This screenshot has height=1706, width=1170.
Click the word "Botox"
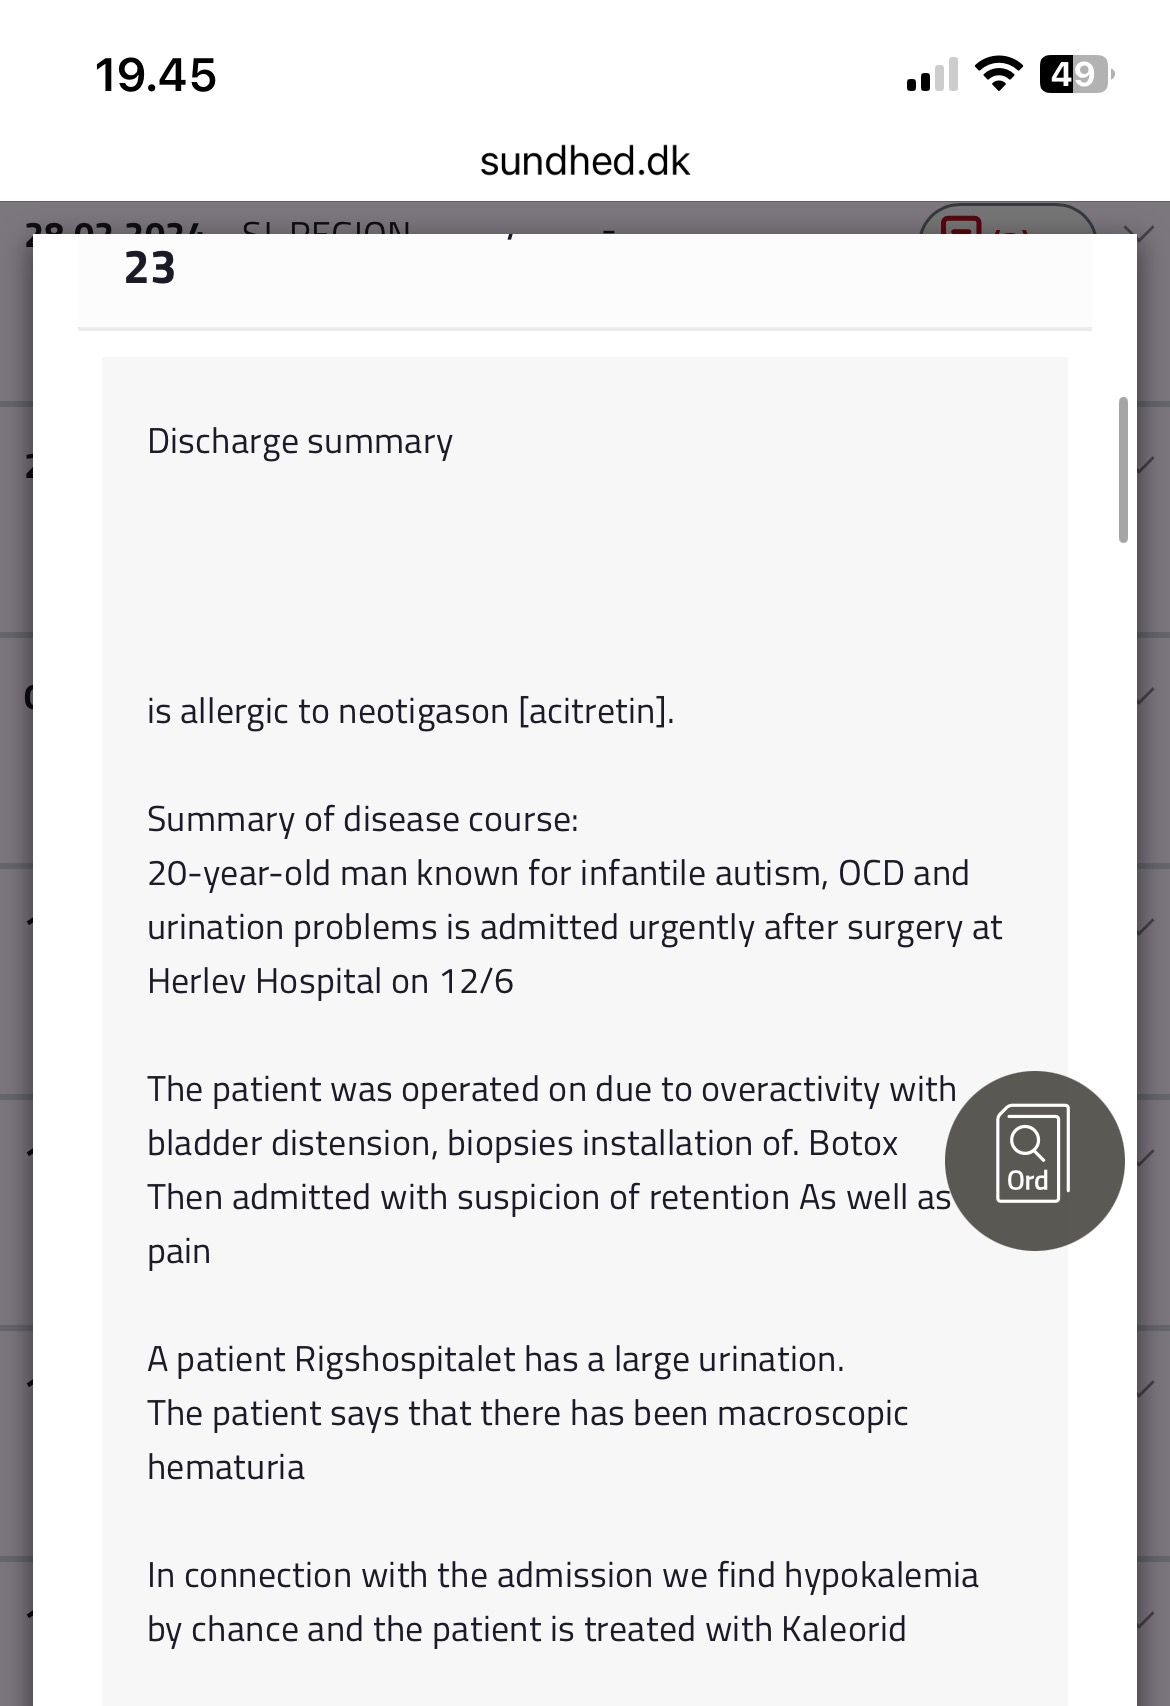pyautogui.click(x=853, y=1143)
